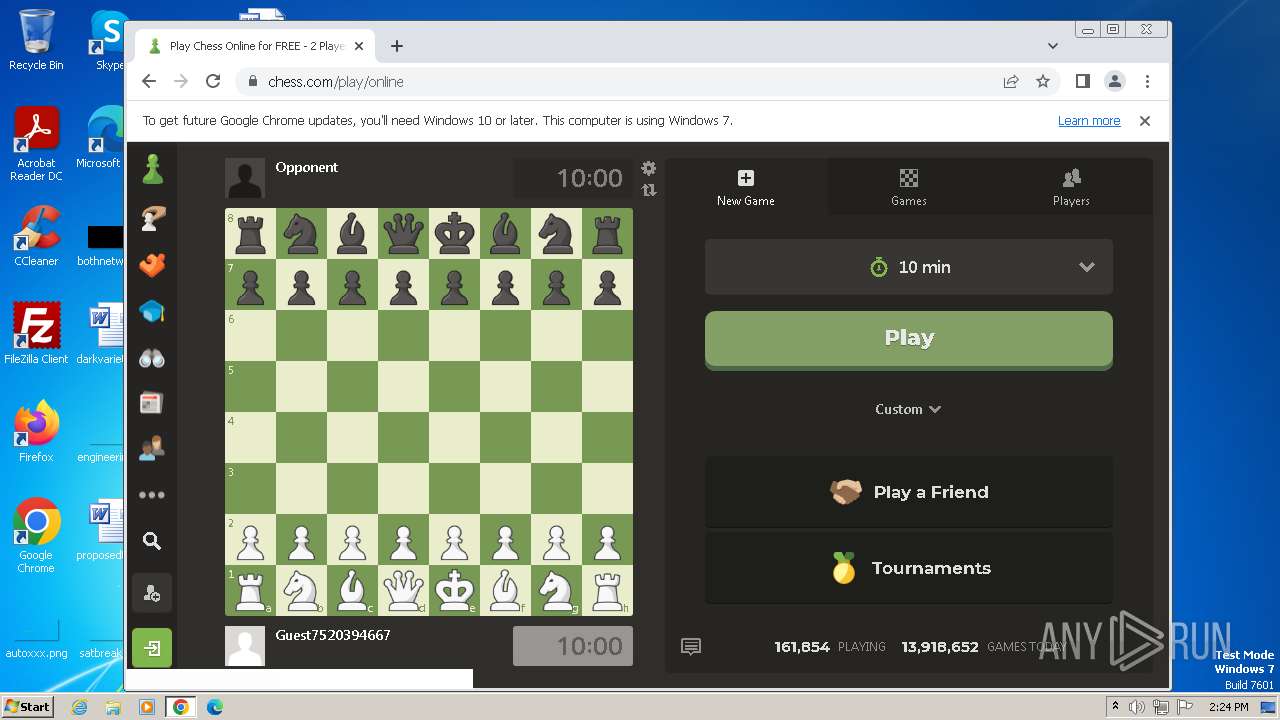Viewport: 1280px width, 720px height.
Task: Toggle the Chrome side panel icon
Action: point(1083,82)
